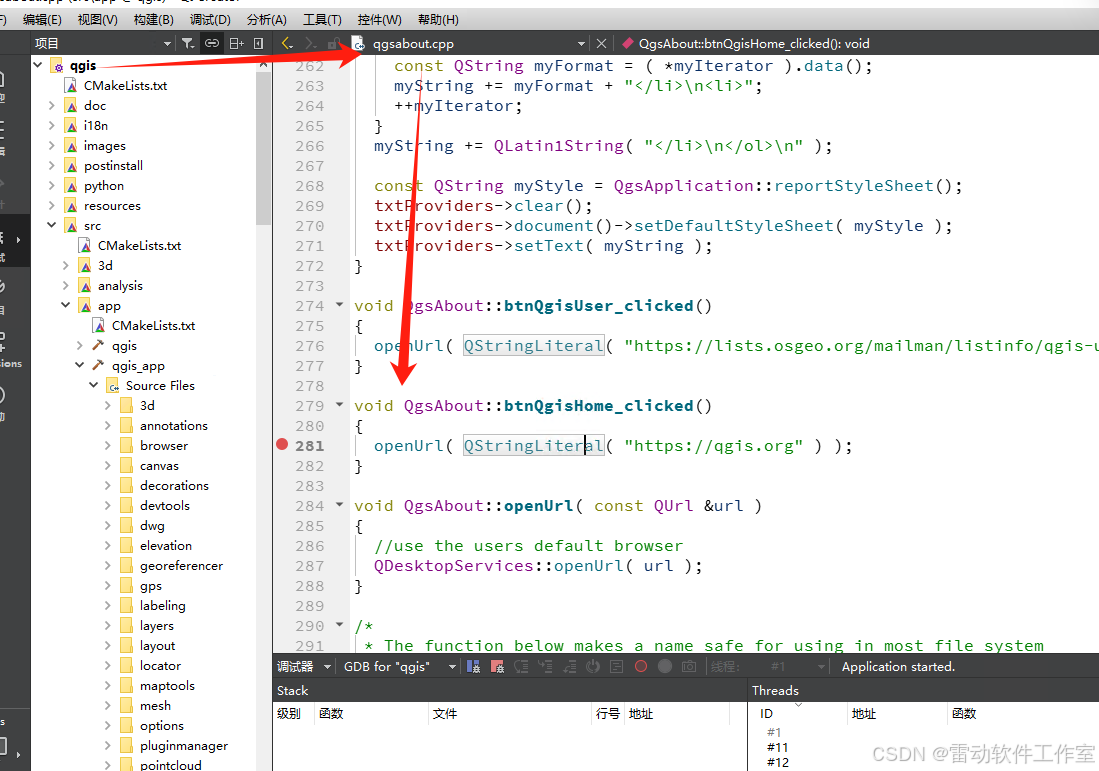Click the snapshot camera icon in debugger toolbar

click(689, 667)
